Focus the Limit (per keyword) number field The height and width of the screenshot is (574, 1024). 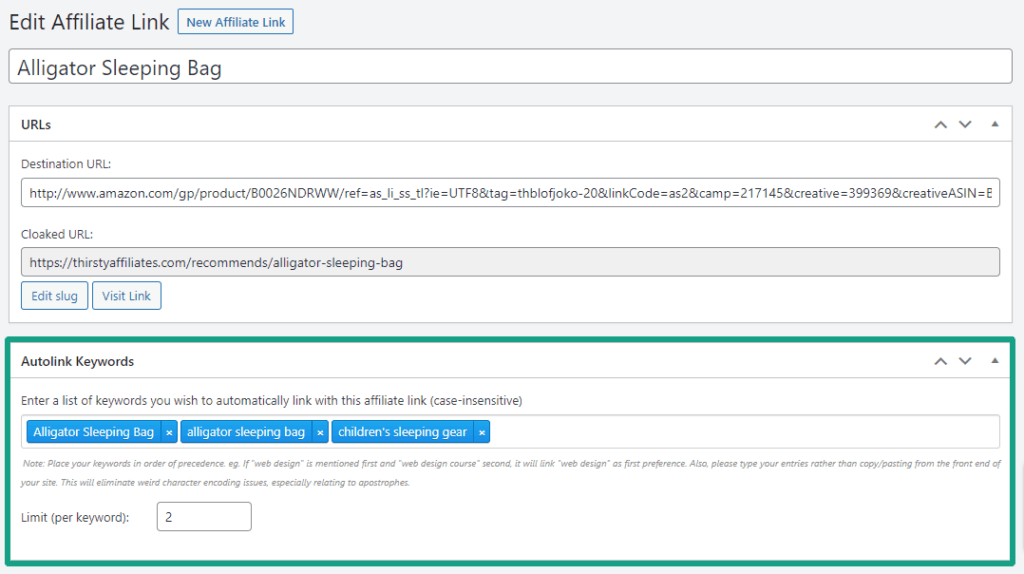(204, 517)
